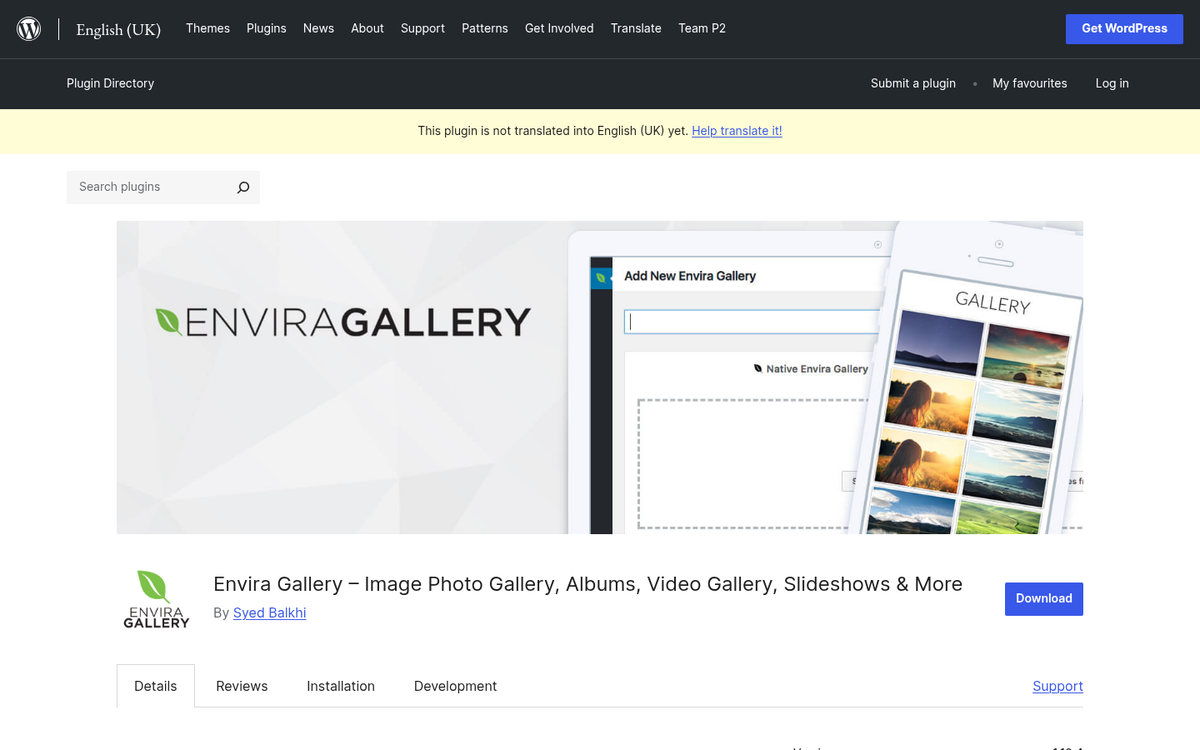Open the Themes menu item
1200x750 pixels.
coord(207,28)
